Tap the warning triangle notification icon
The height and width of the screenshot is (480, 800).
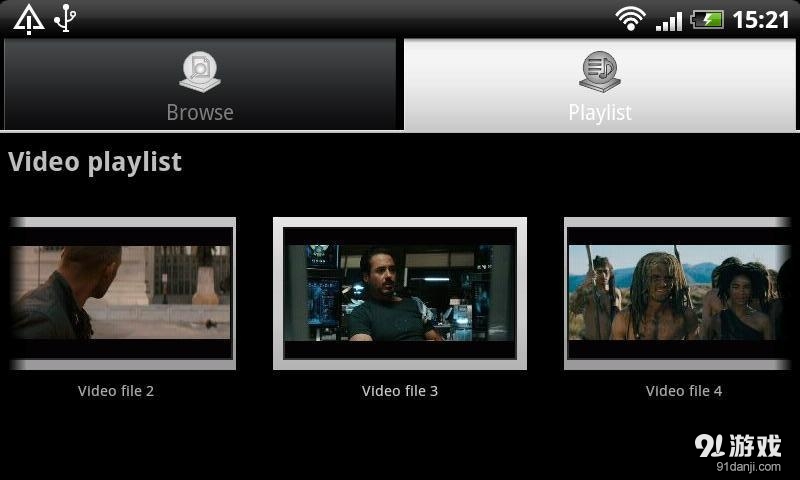click(x=29, y=19)
